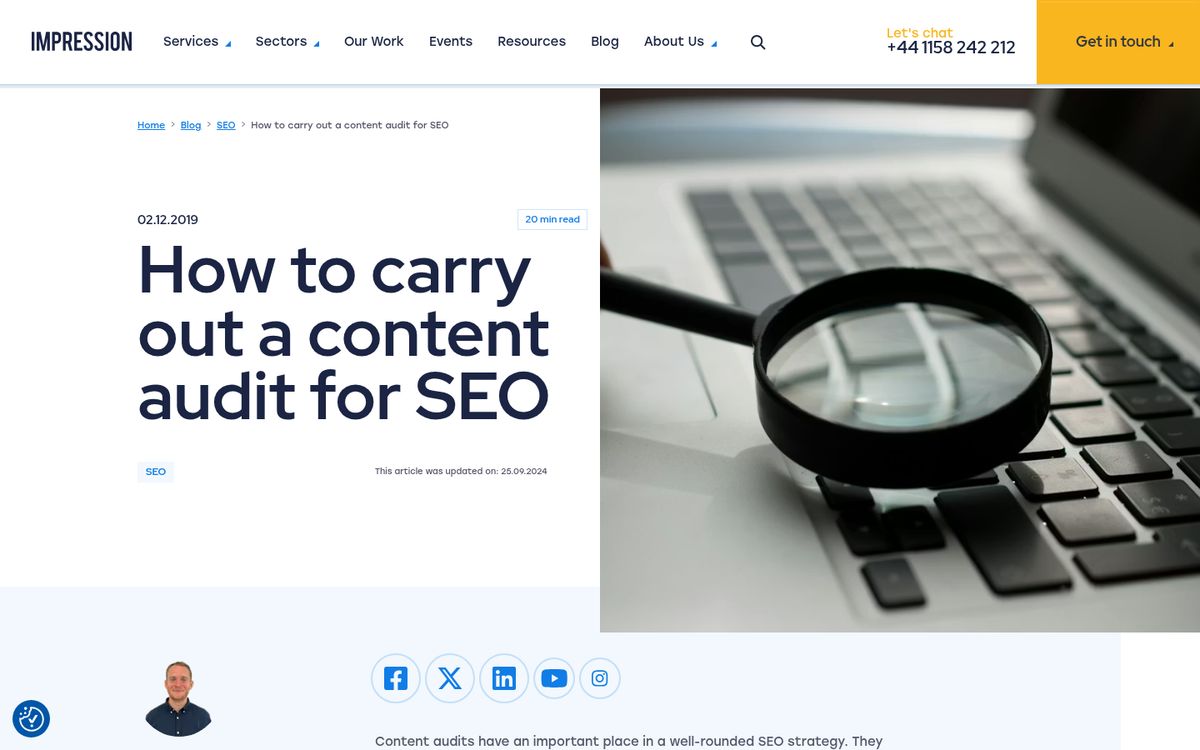
Task: Navigate to Blog in the top menu
Action: (x=605, y=42)
